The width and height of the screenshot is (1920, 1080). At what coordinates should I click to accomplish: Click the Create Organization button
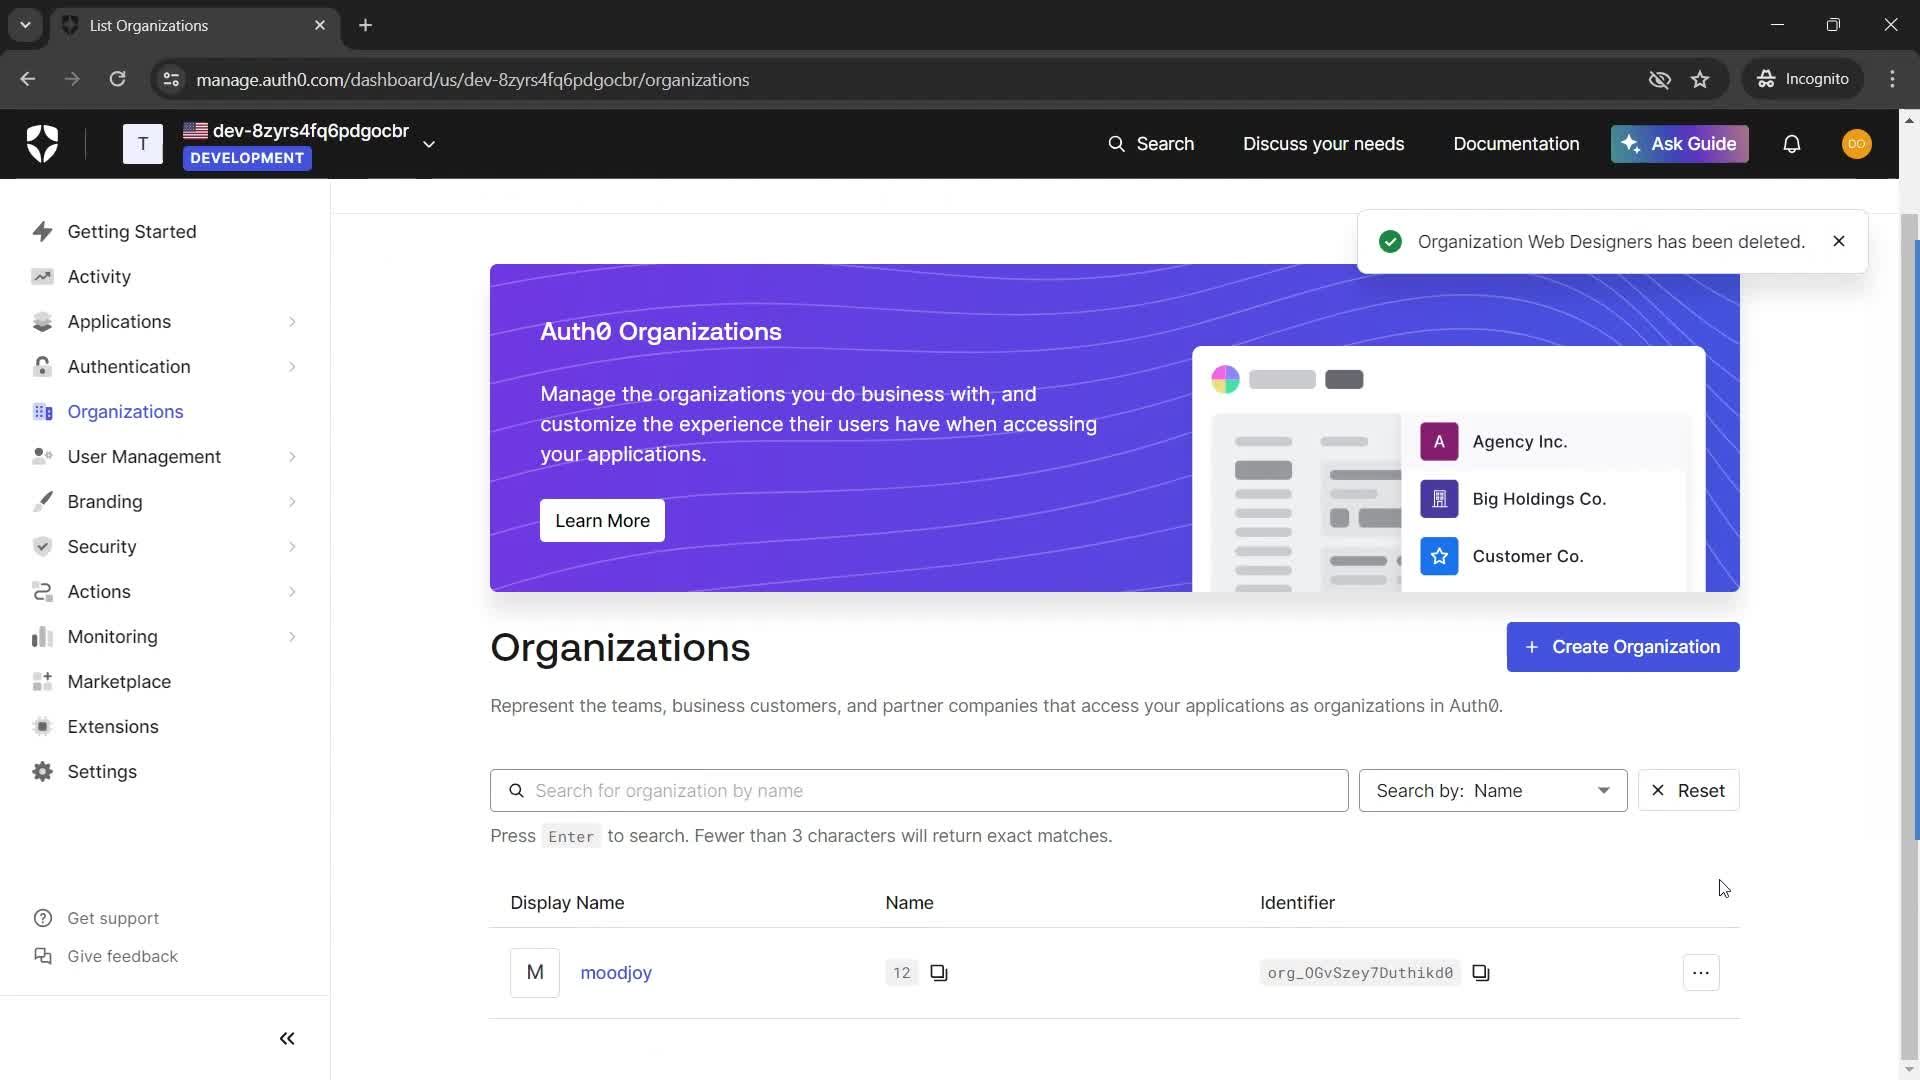click(x=1622, y=647)
